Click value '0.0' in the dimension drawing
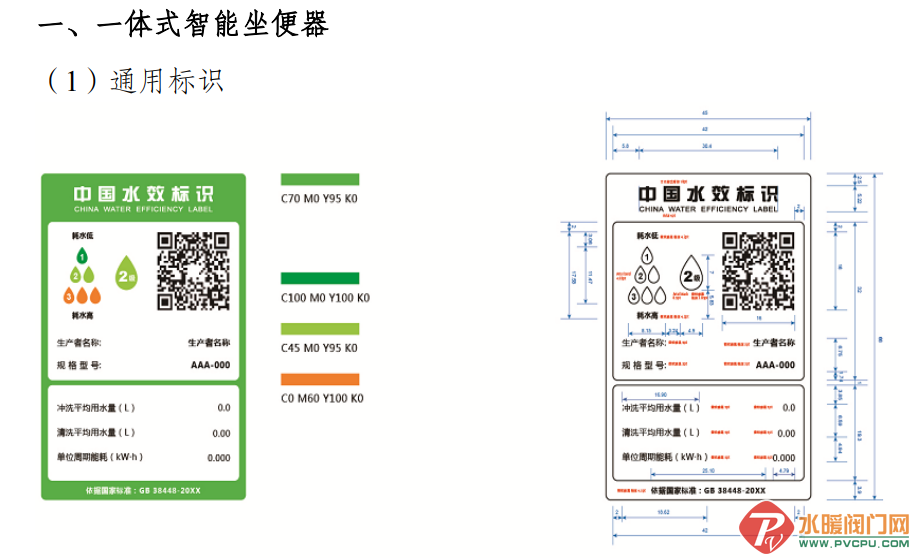Viewport: 914px width, 558px height. (789, 408)
